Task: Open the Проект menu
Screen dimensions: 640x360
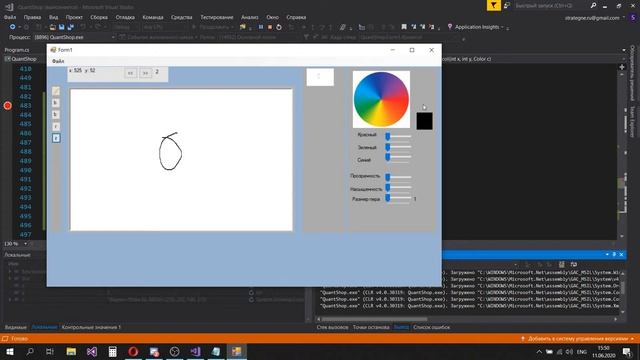Action: [x=74, y=17]
